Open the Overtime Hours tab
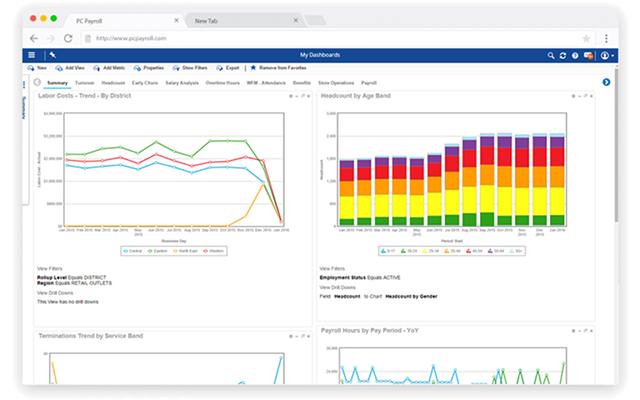This screenshot has height=400, width=640. [x=222, y=83]
